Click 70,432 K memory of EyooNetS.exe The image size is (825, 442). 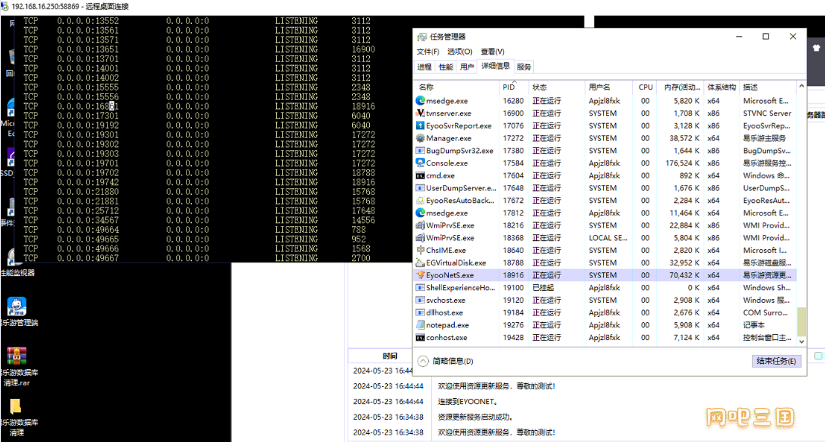685,275
